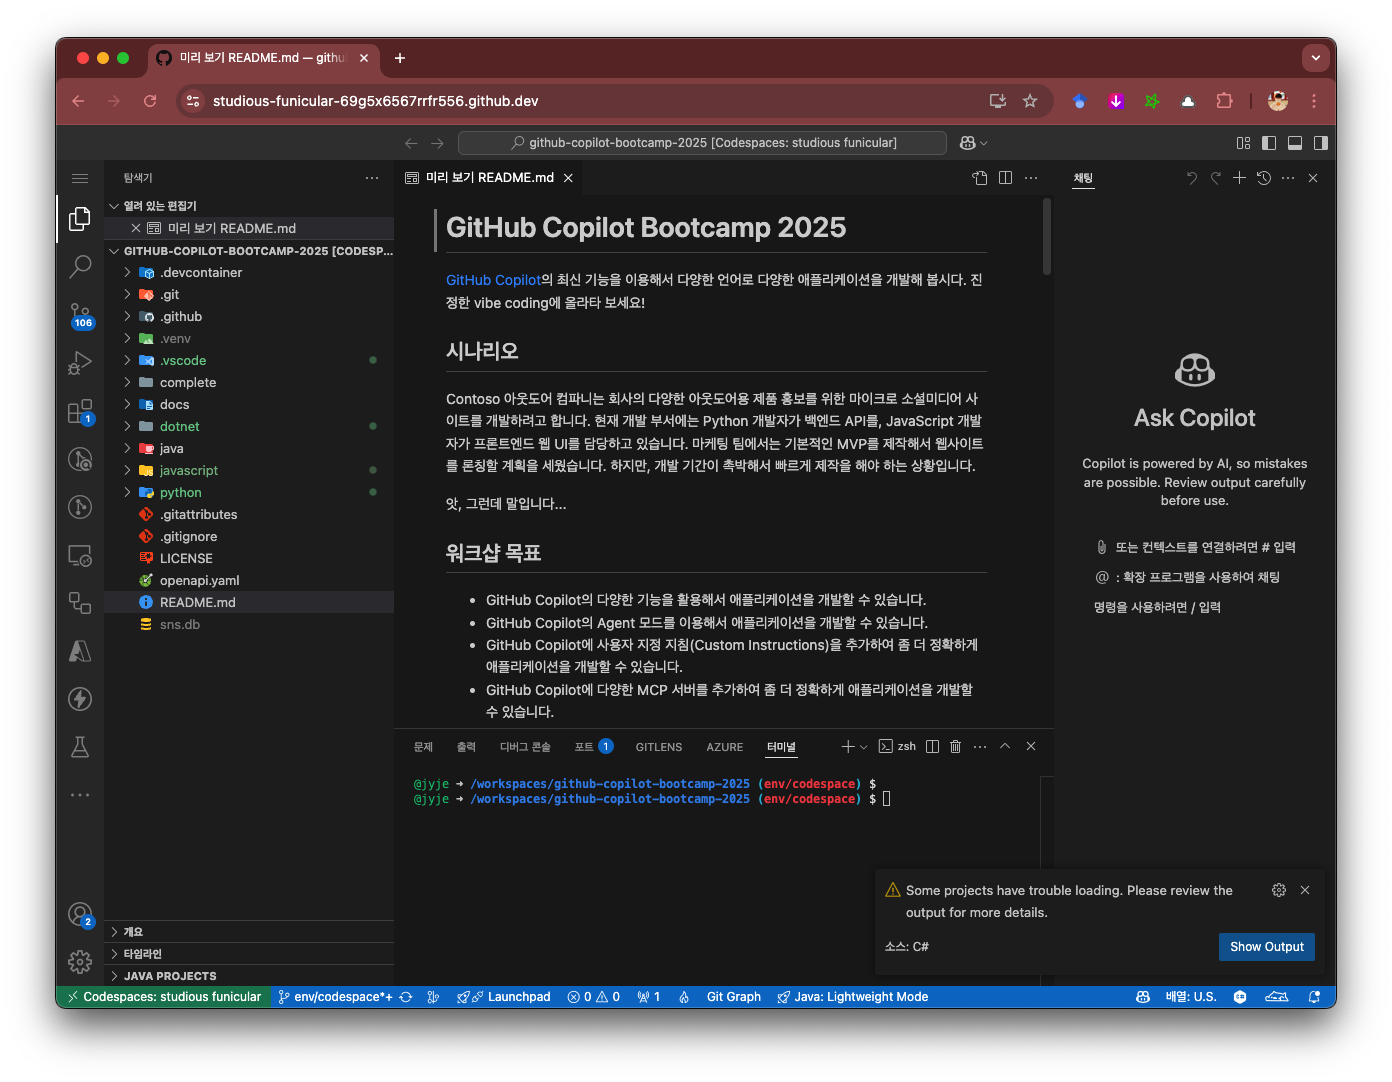Open openapi.yaml file
This screenshot has height=1082, width=1392.
(x=249, y=581)
